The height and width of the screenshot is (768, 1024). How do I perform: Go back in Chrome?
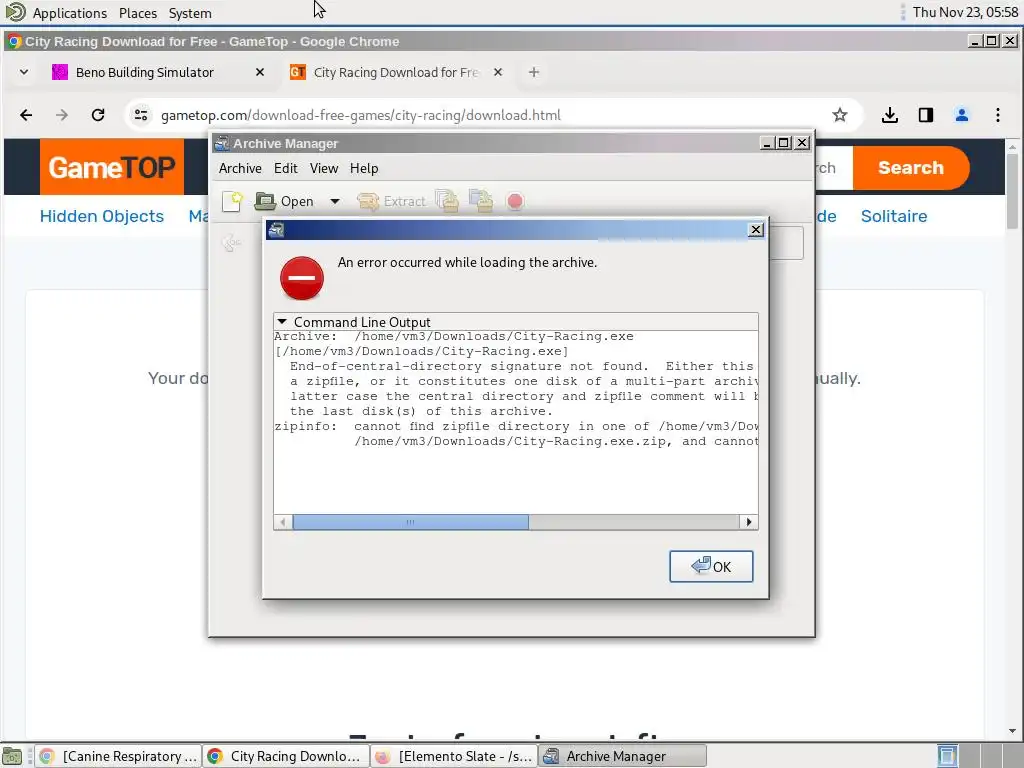coord(26,115)
